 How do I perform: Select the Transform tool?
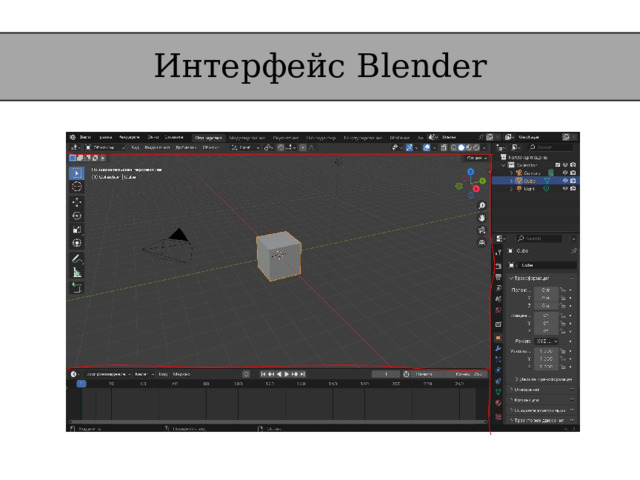coord(77,243)
